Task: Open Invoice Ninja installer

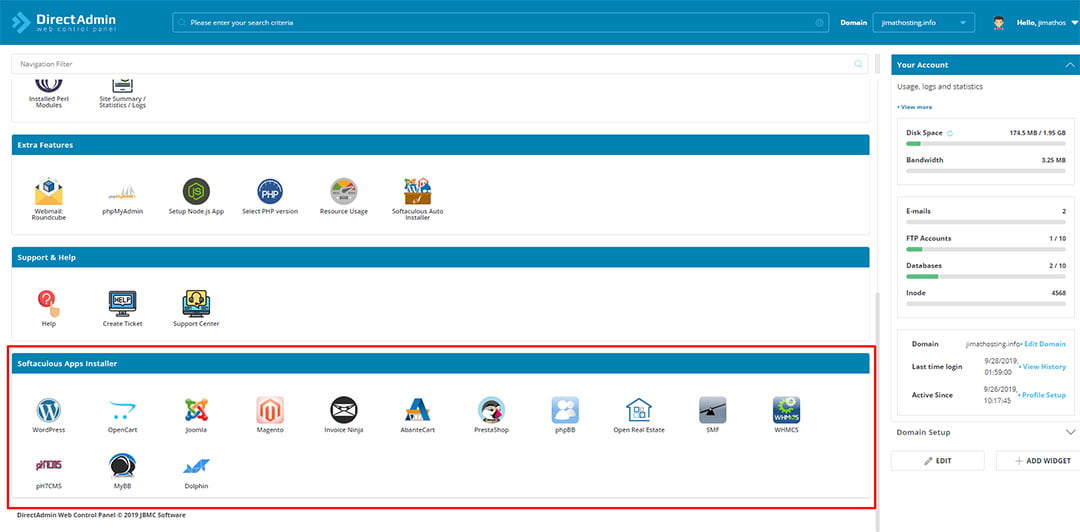Action: (344, 411)
